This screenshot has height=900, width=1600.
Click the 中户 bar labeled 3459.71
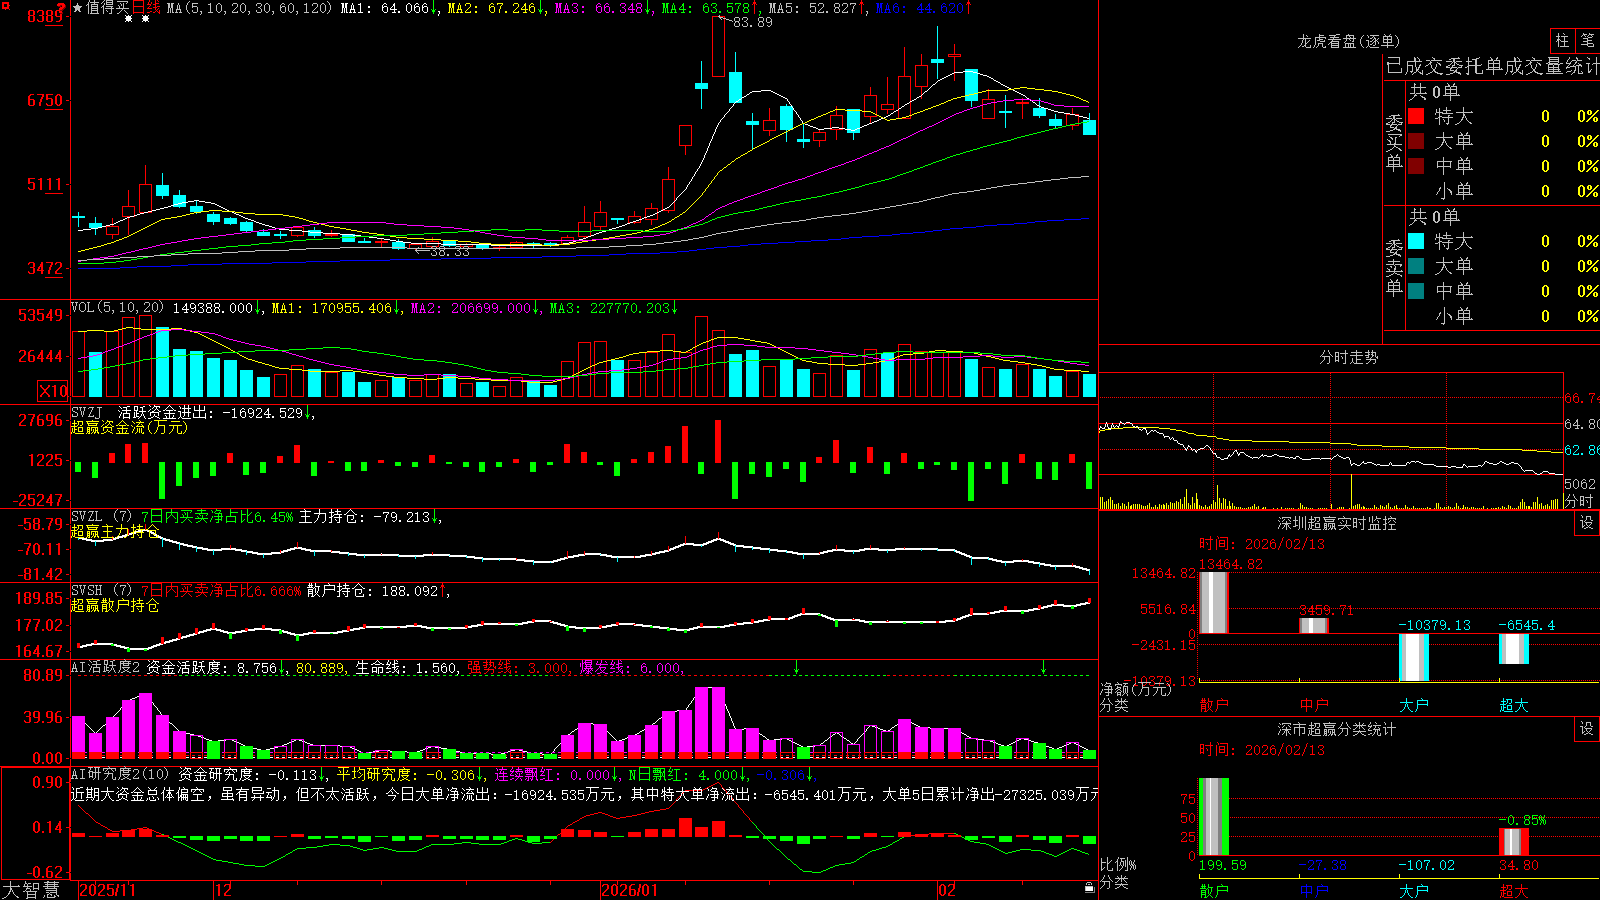pyautogui.click(x=1314, y=625)
